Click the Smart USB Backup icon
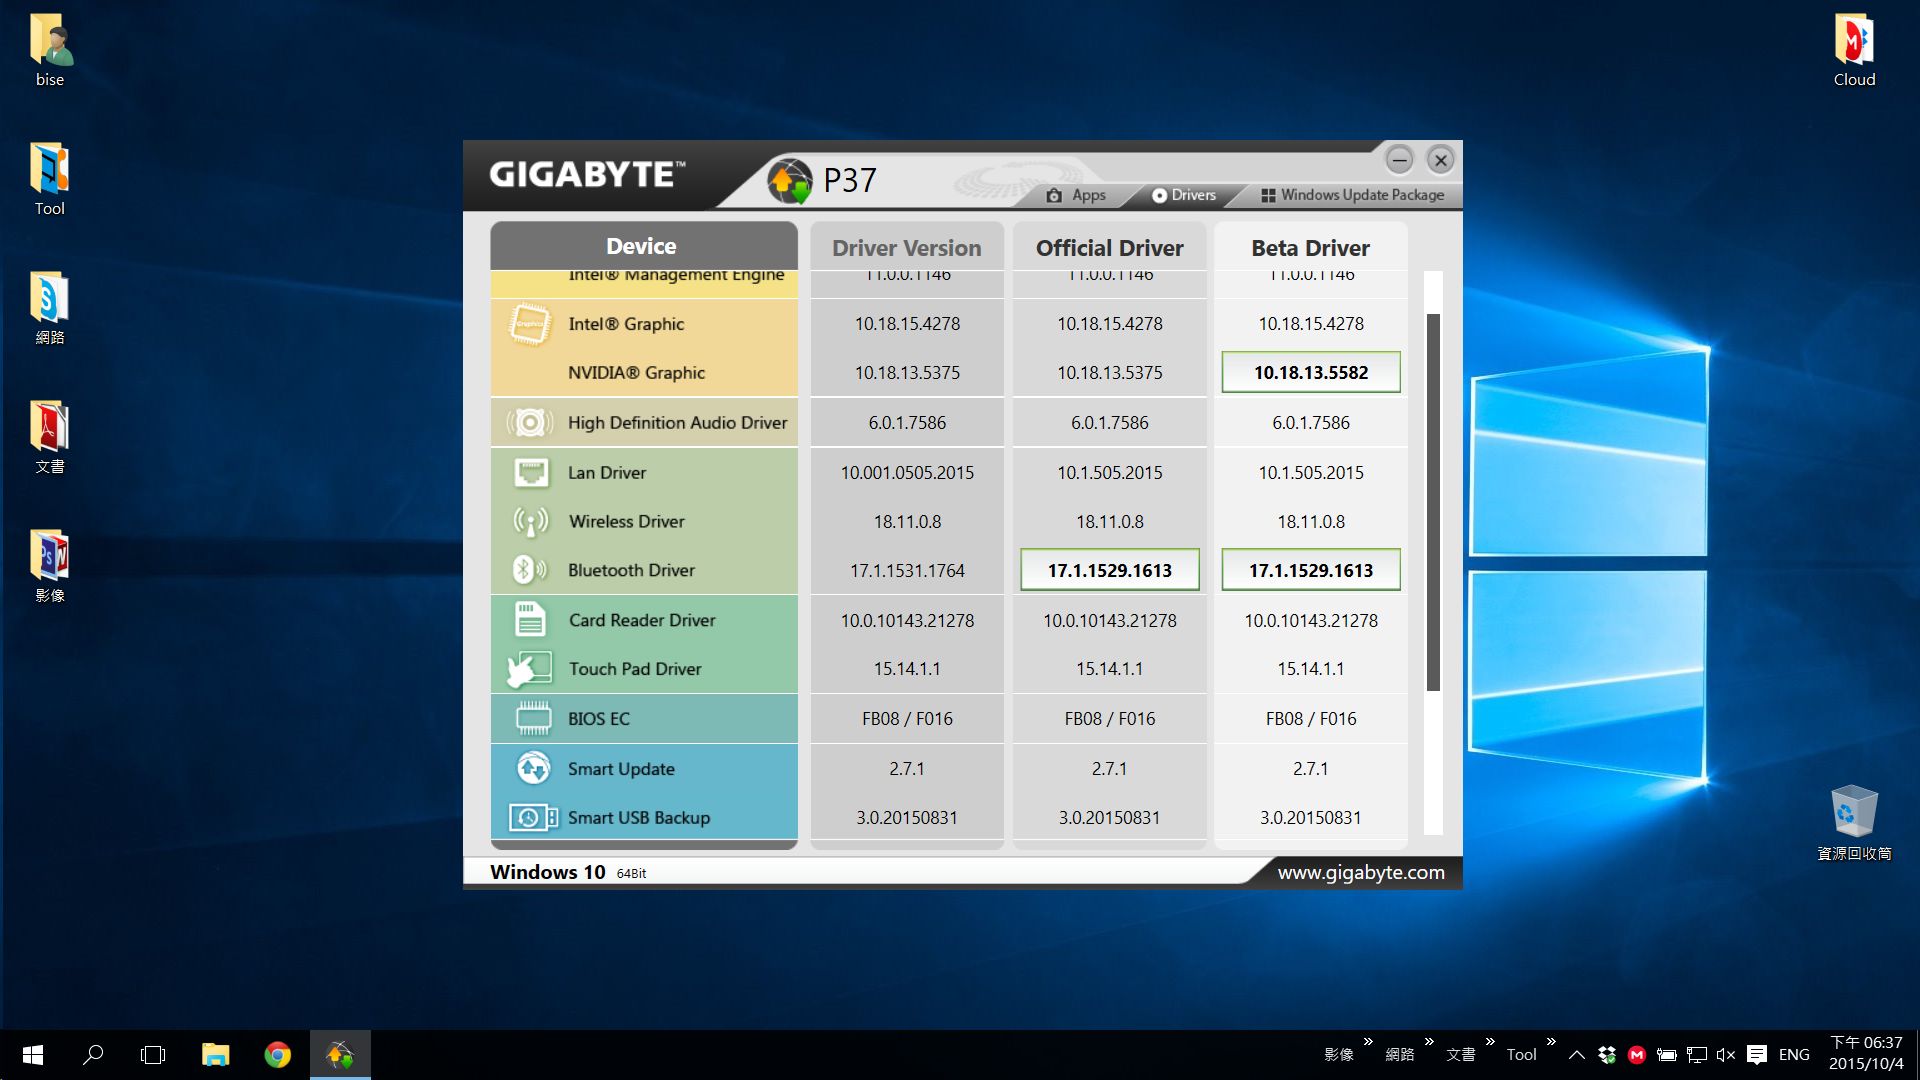 [x=533, y=818]
